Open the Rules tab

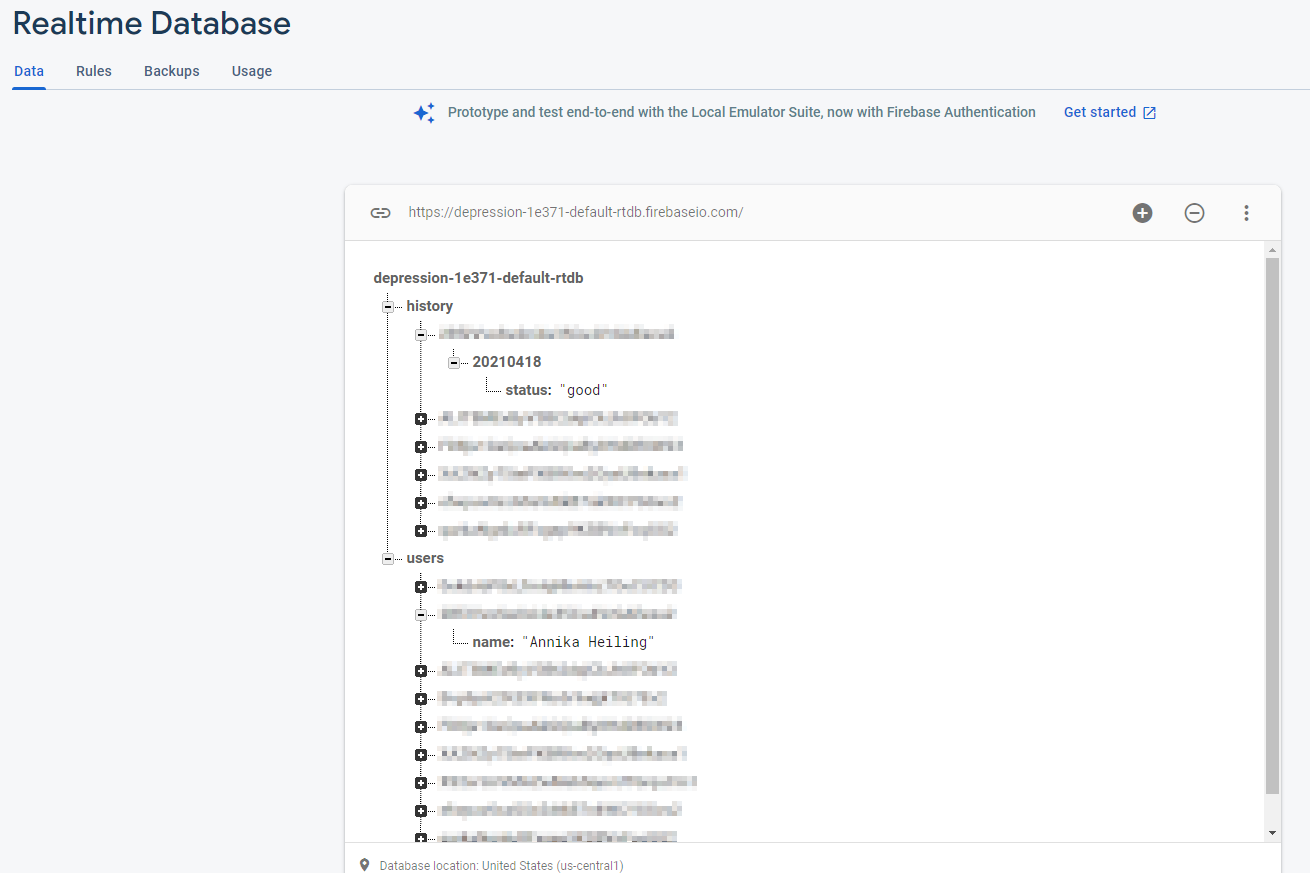click(94, 71)
